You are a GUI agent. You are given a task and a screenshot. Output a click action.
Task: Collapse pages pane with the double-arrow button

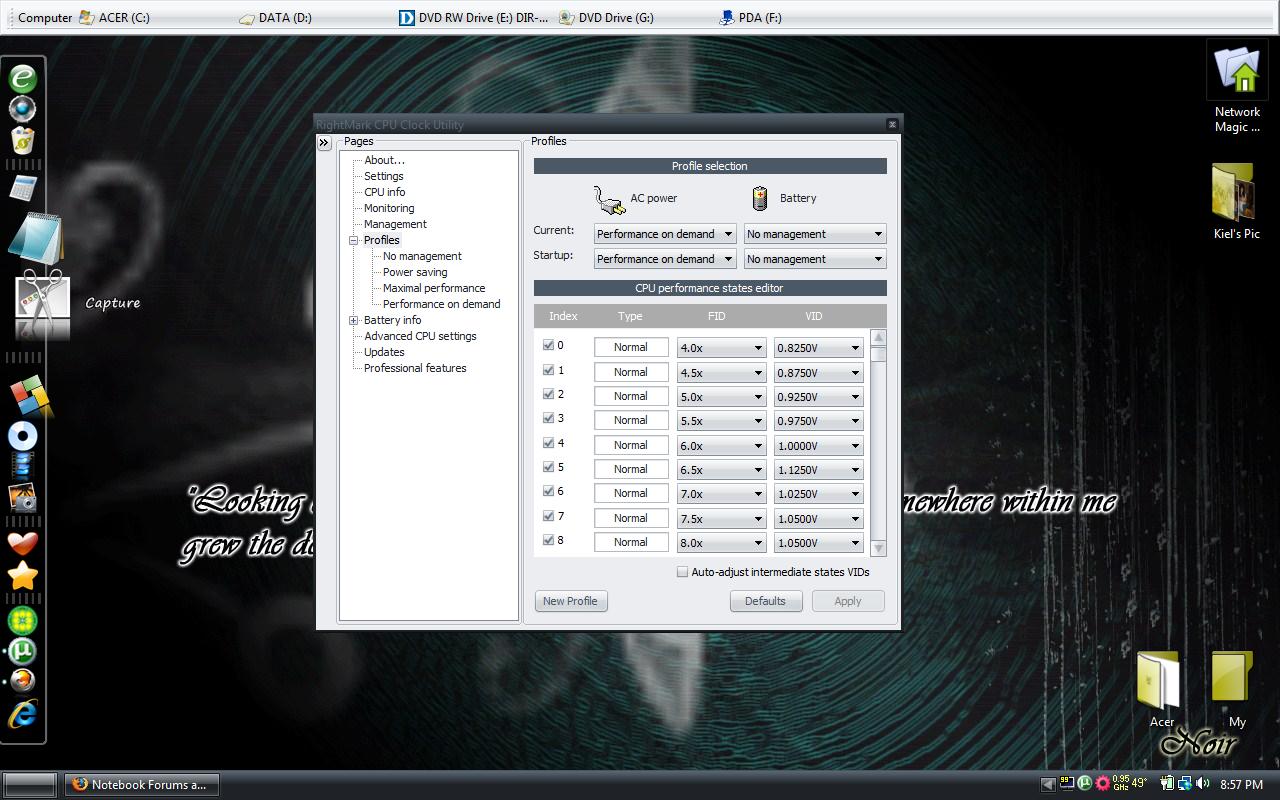[x=324, y=143]
